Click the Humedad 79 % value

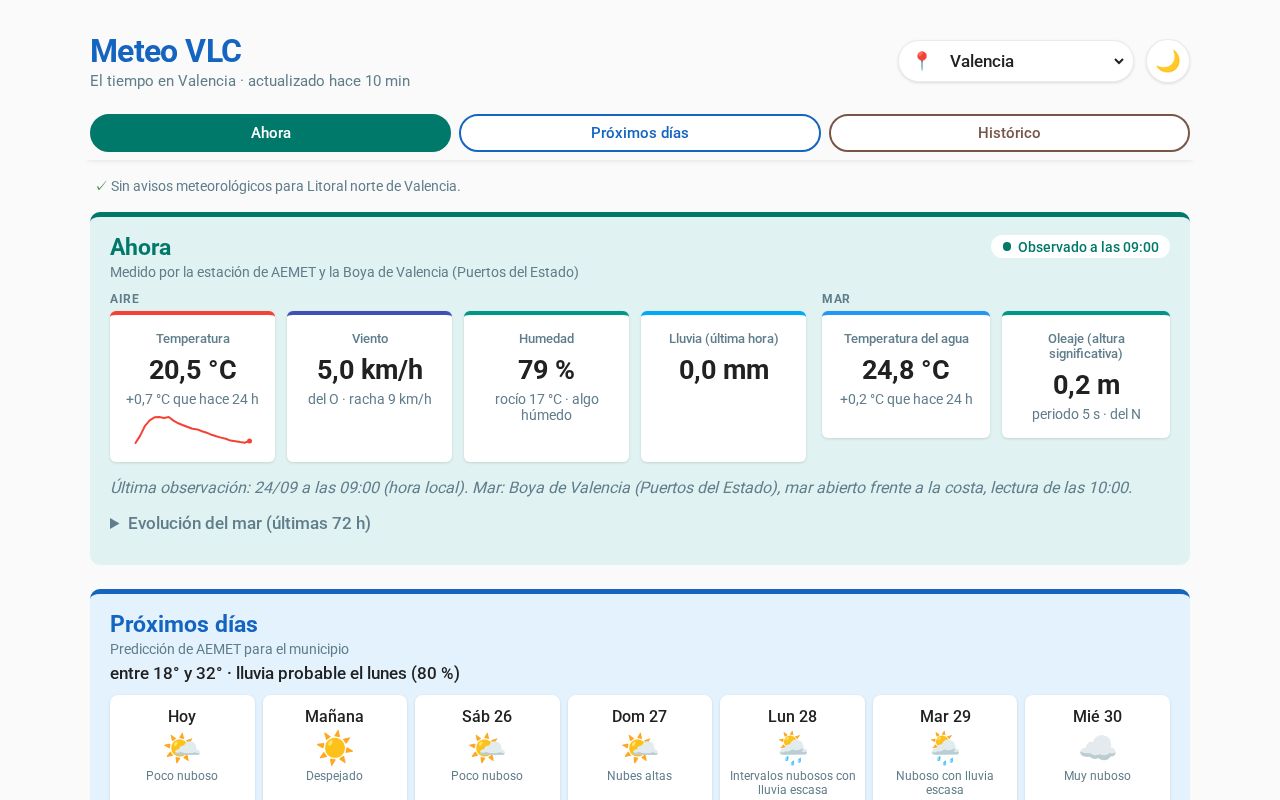point(546,370)
